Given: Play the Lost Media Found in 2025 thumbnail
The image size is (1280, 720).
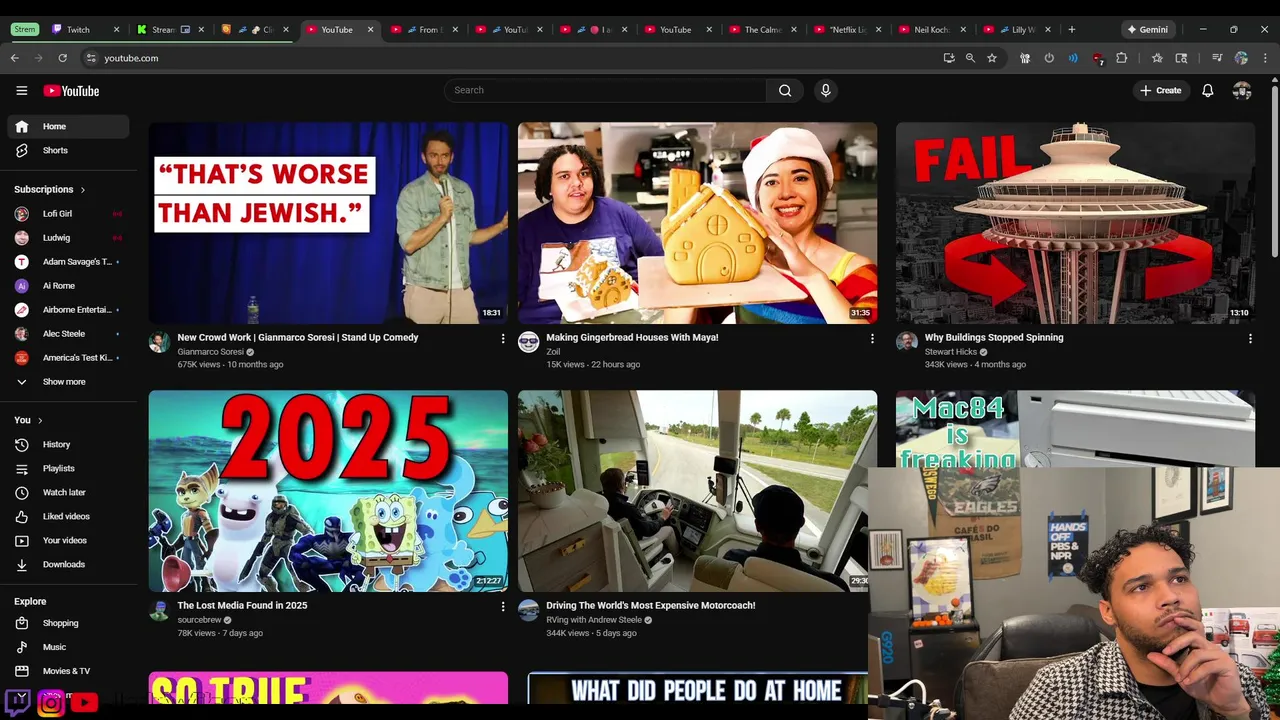Looking at the screenshot, I should [328, 491].
